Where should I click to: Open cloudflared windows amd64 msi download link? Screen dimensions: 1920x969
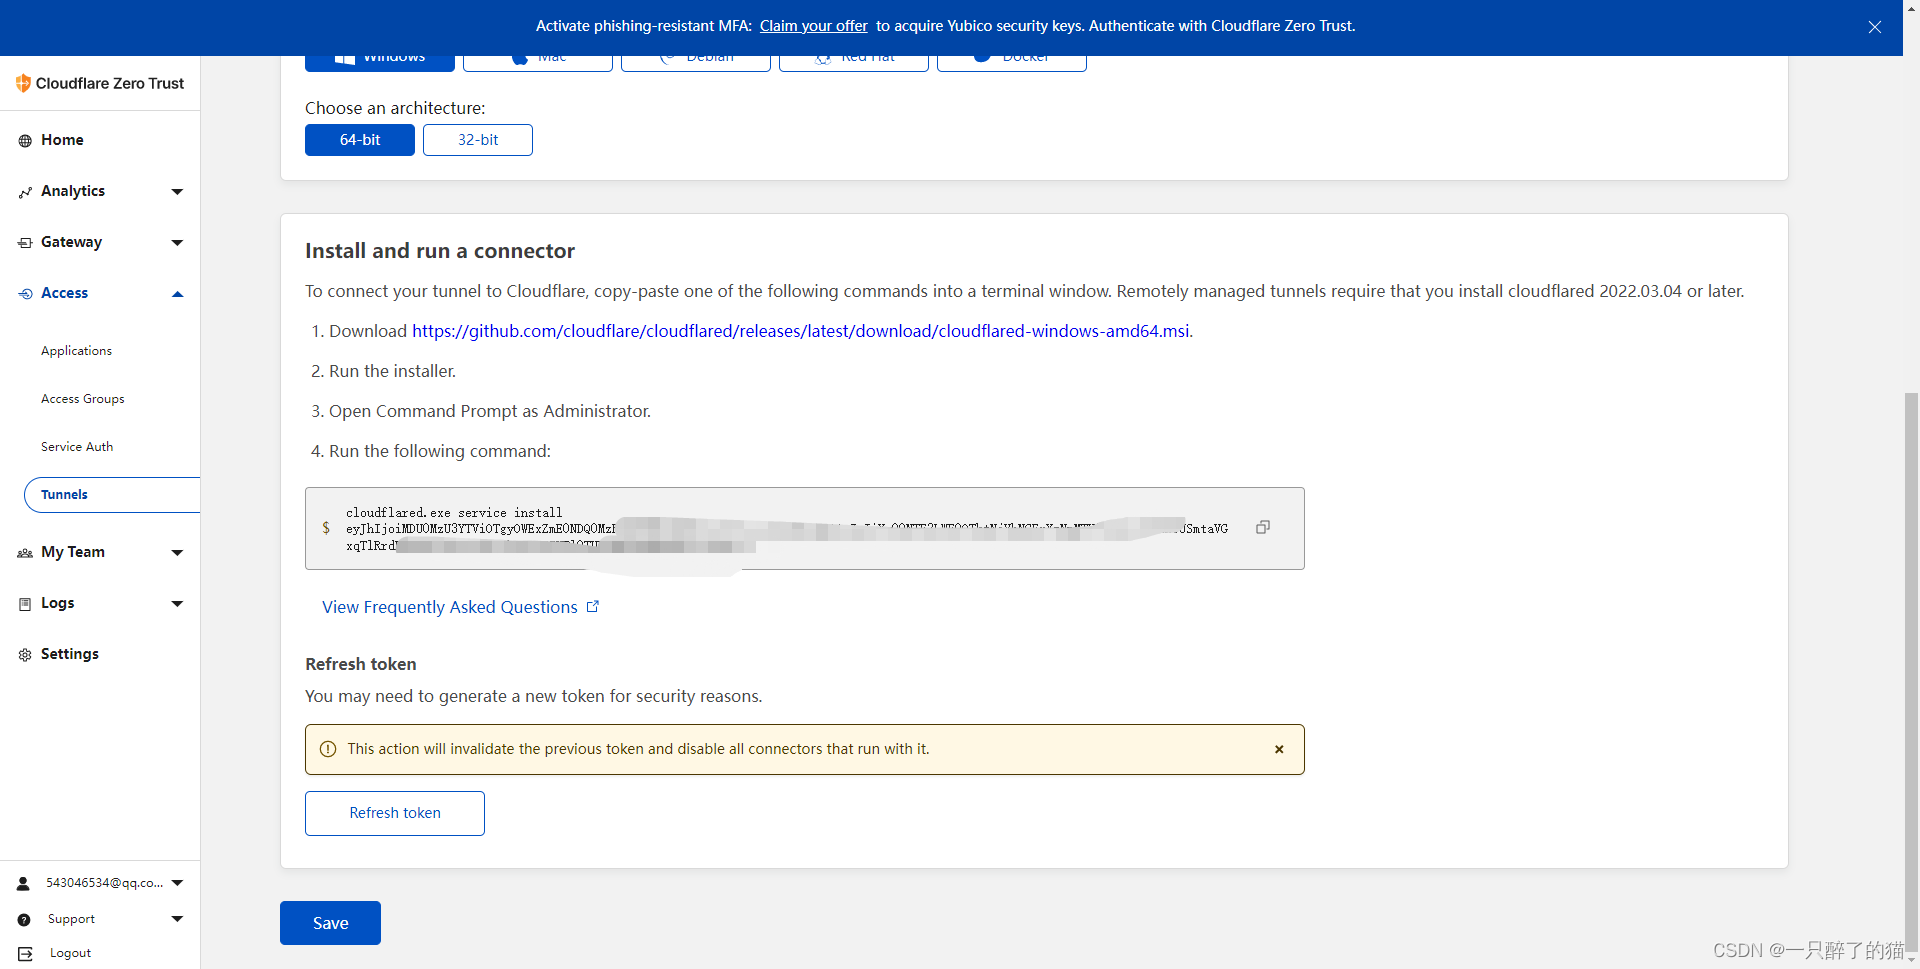(x=801, y=331)
